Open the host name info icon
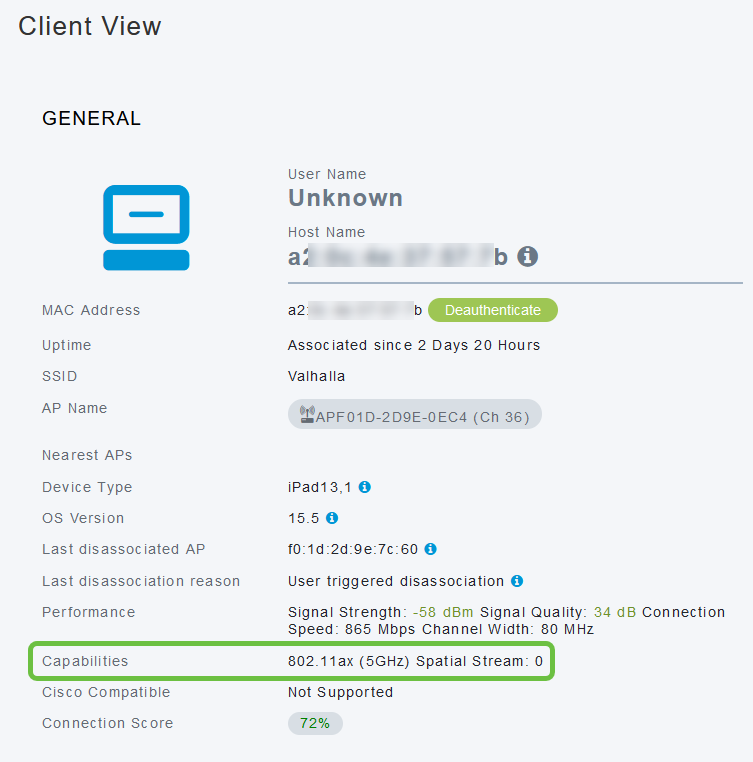Screen dimensions: 753x762 [x=527, y=256]
